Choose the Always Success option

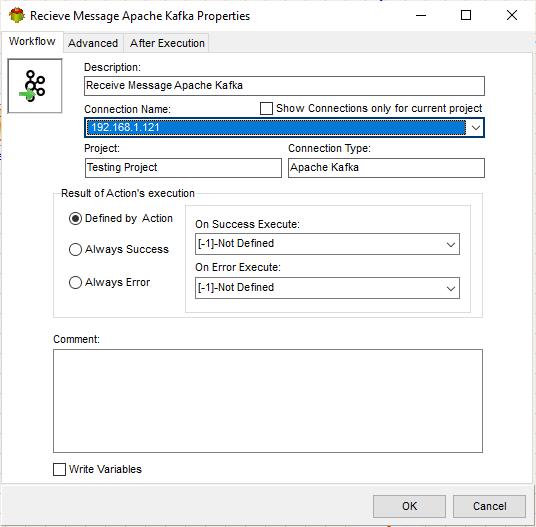point(75,249)
